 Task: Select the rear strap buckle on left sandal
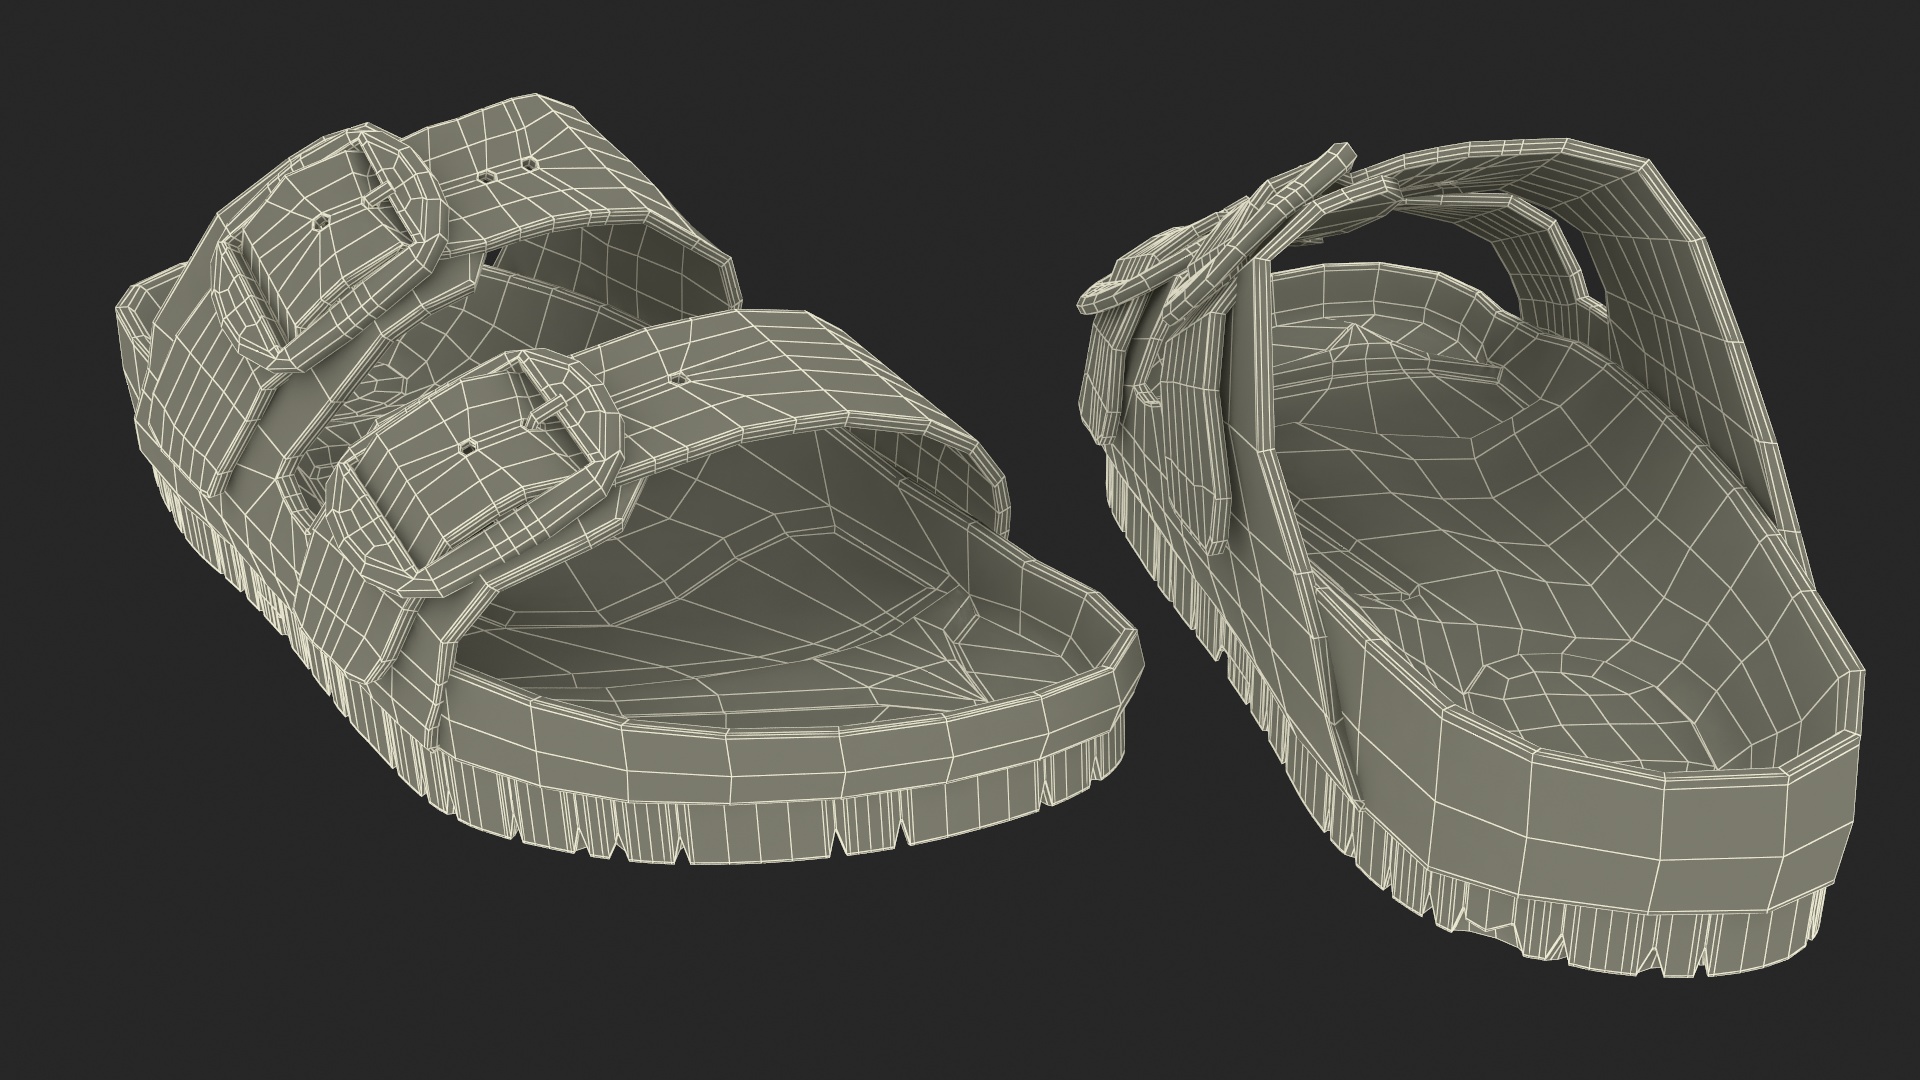tap(330, 250)
